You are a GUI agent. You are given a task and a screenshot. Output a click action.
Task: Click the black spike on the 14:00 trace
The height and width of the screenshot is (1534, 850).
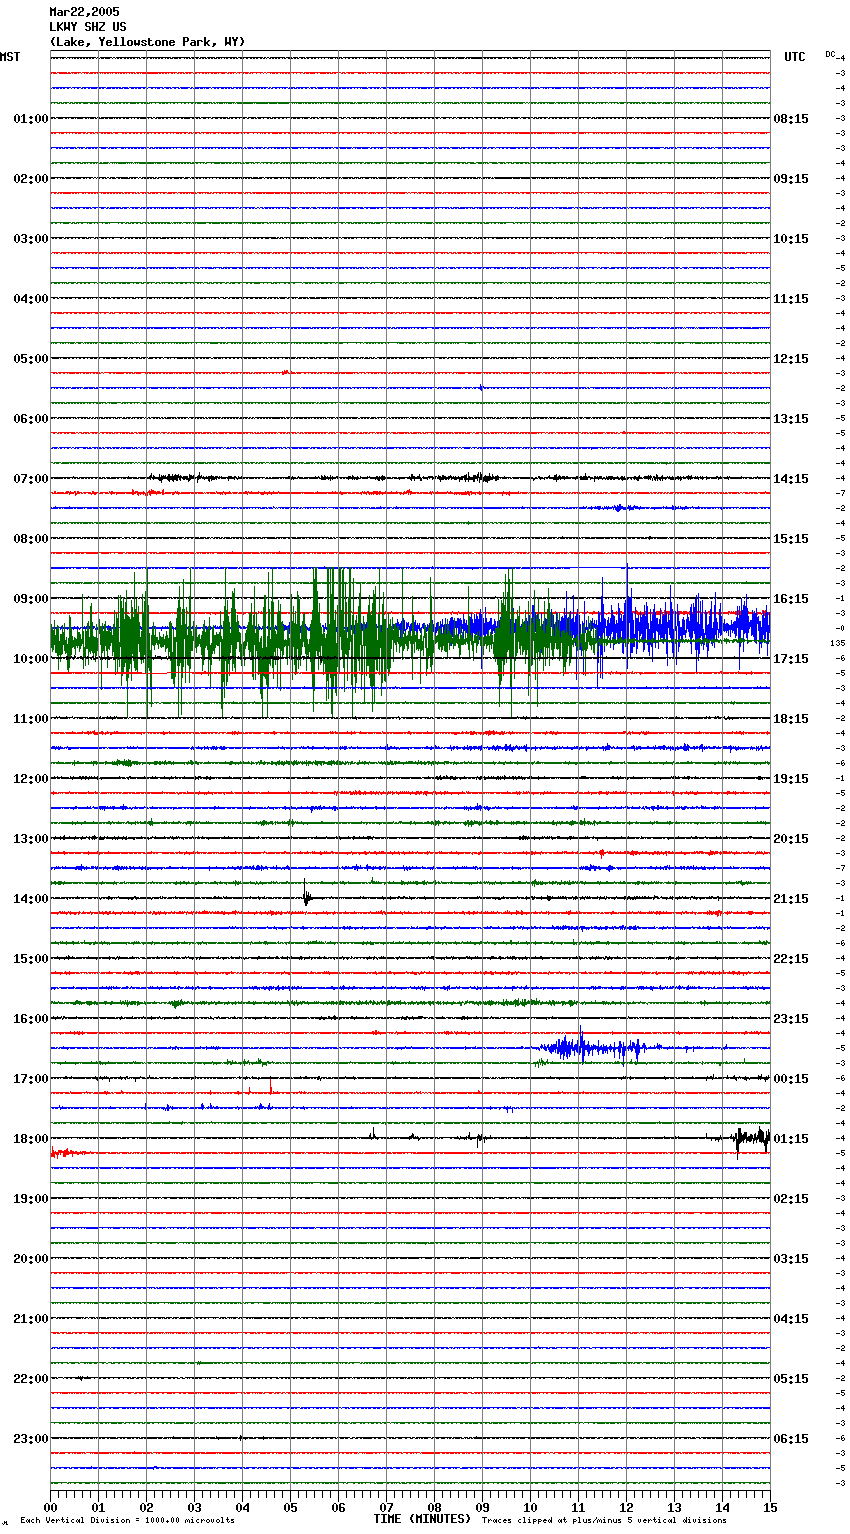[x=306, y=893]
